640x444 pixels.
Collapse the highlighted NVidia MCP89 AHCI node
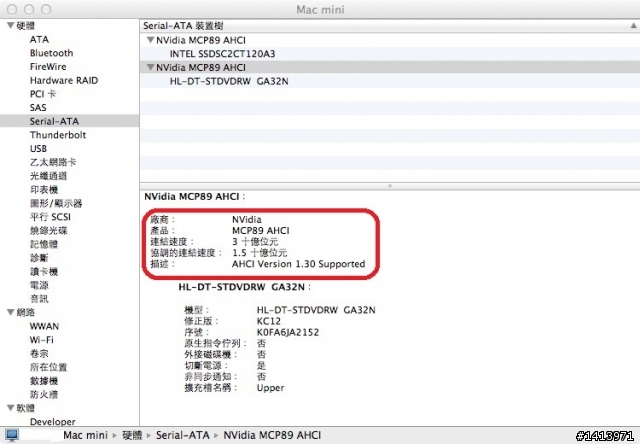point(150,67)
